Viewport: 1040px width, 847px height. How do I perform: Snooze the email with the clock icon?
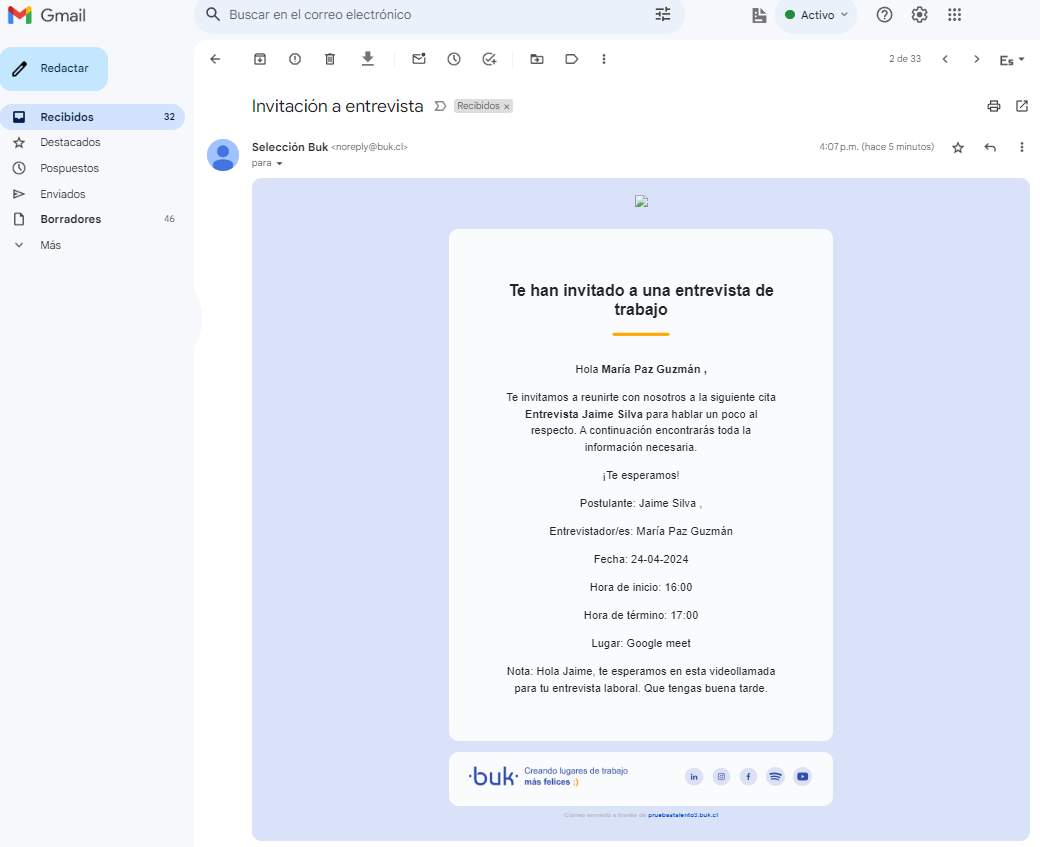pyautogui.click(x=454, y=59)
